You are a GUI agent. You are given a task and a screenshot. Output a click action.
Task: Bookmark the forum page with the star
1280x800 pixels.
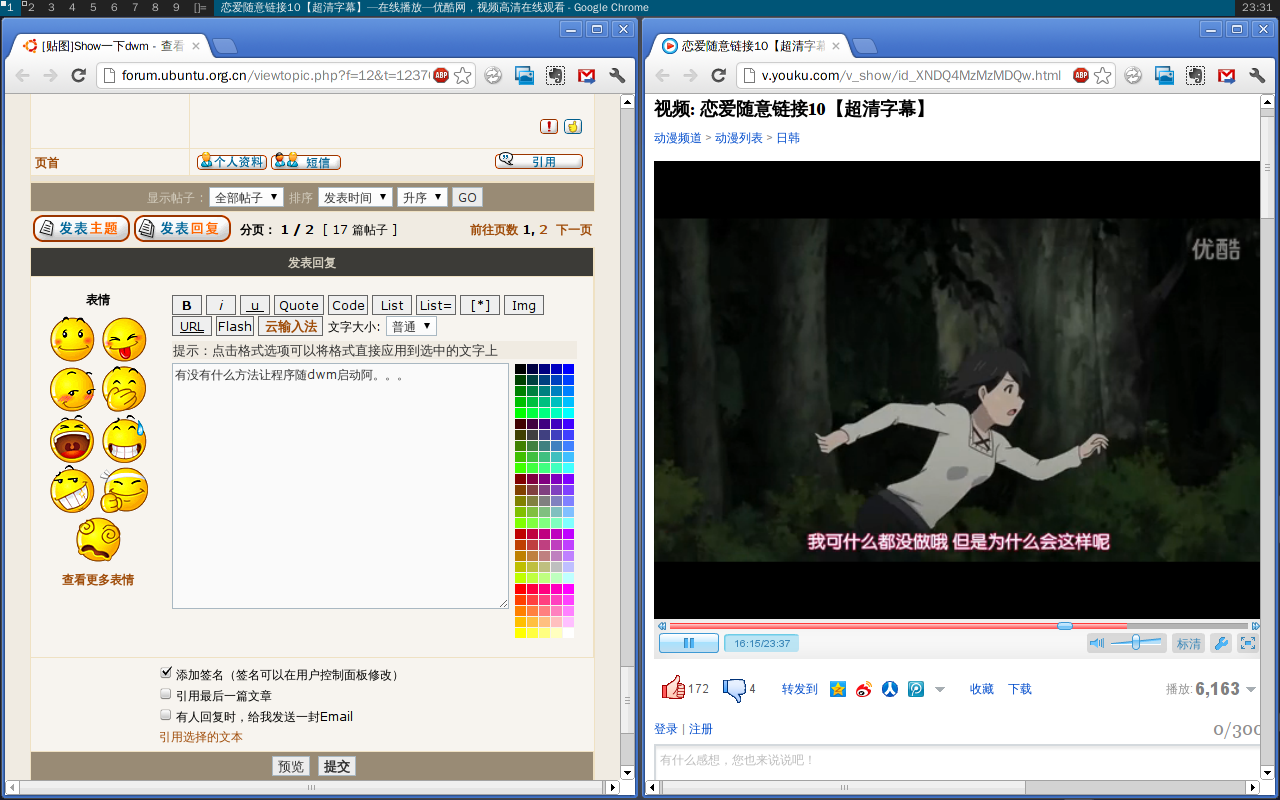point(462,75)
